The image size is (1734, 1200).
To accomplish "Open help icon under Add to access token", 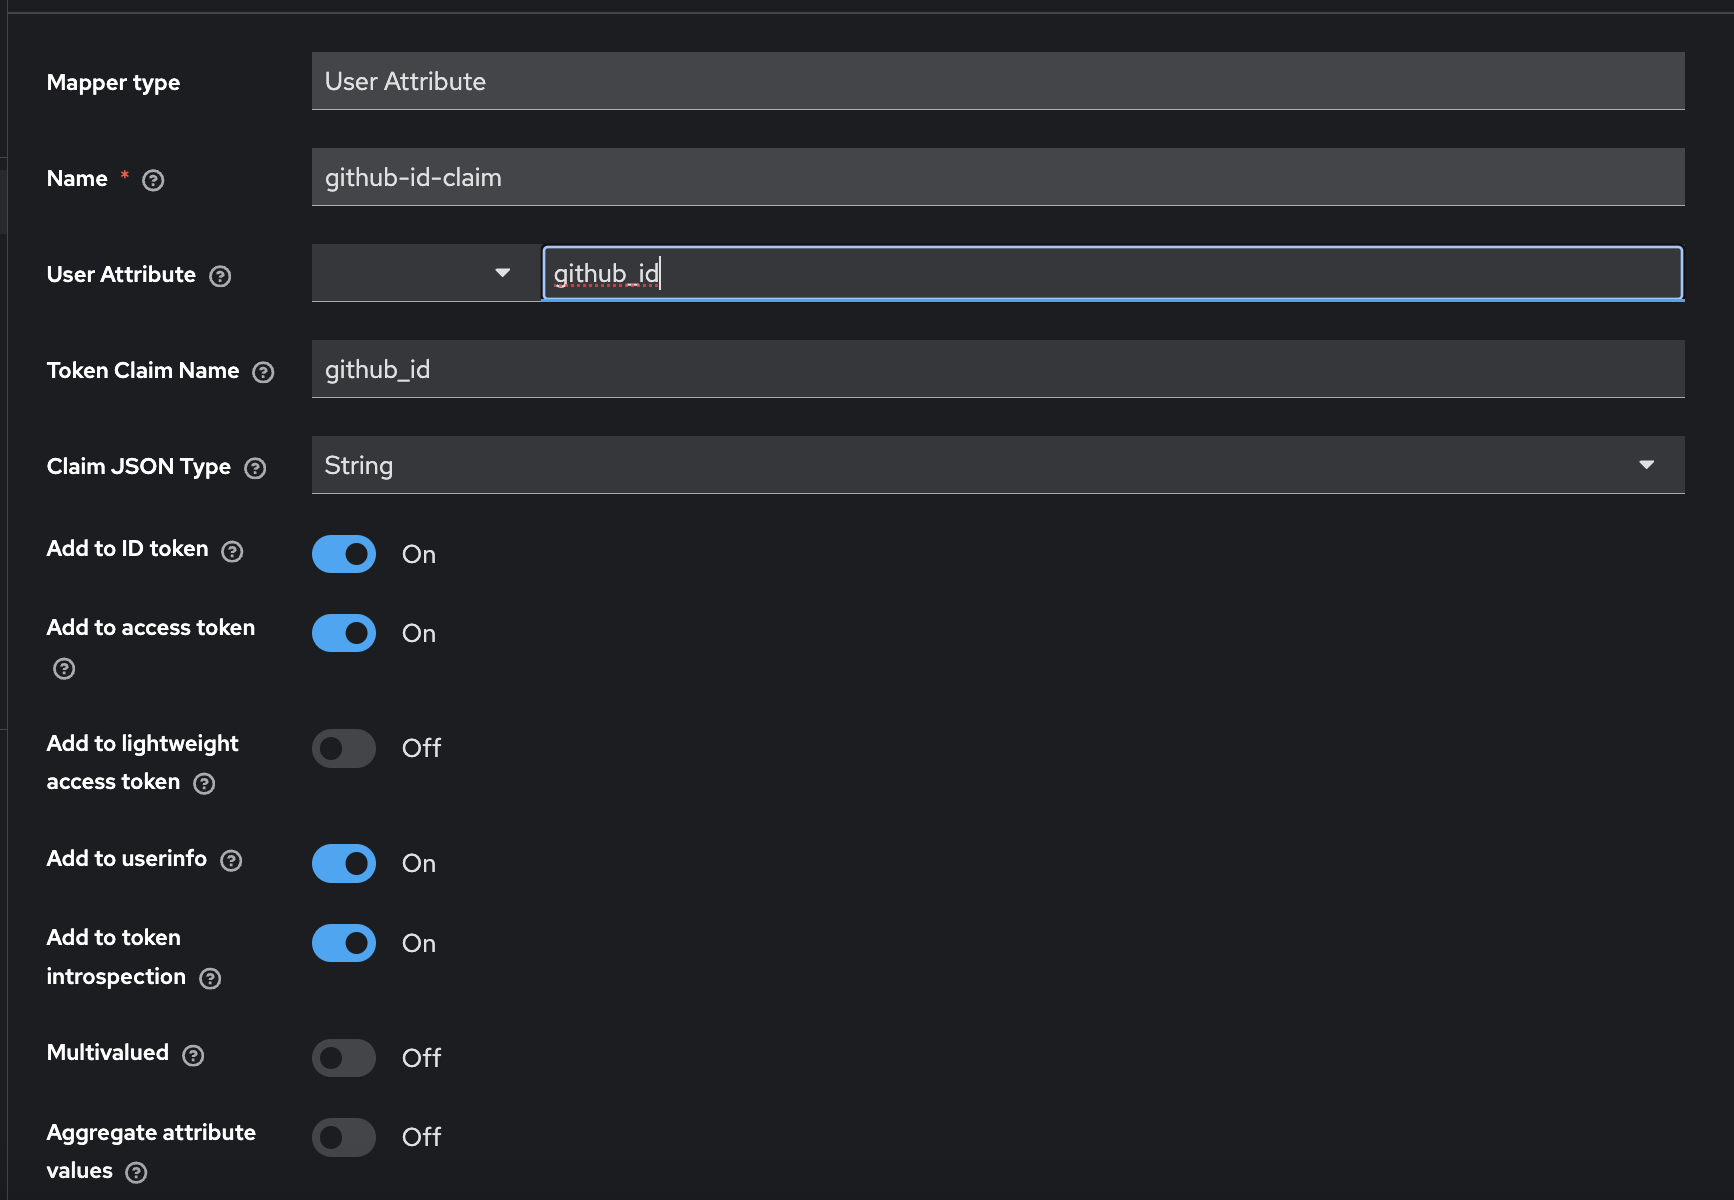I will pos(64,669).
